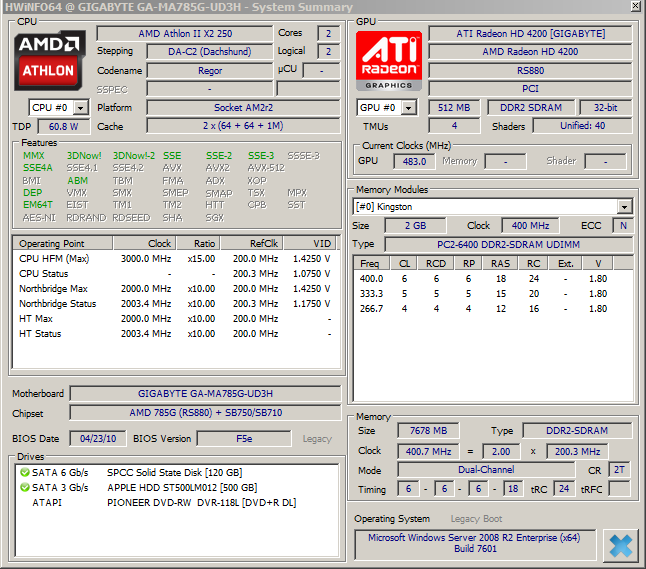Viewport: 646px width, 569px height.
Task: Click the PC2-6400 DDR2-SDRAM UDIMM type field
Action: pyautogui.click(x=508, y=245)
